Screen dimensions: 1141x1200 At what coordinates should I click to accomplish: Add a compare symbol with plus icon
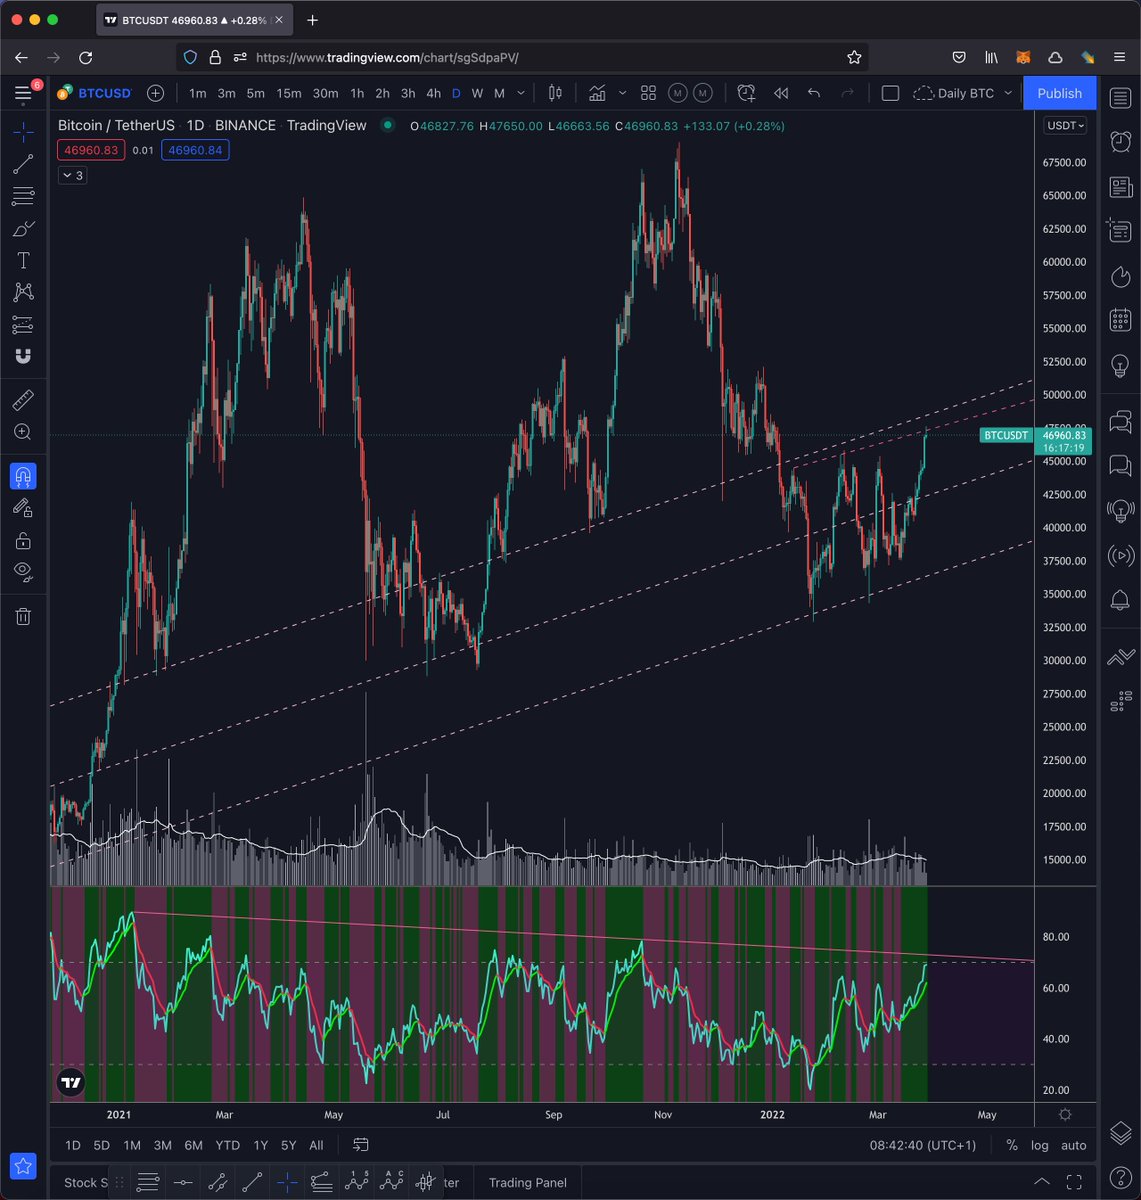point(155,93)
